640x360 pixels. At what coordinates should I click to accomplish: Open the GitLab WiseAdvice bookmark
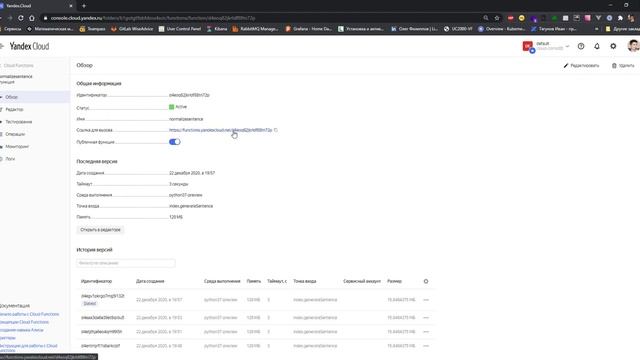[132, 29]
